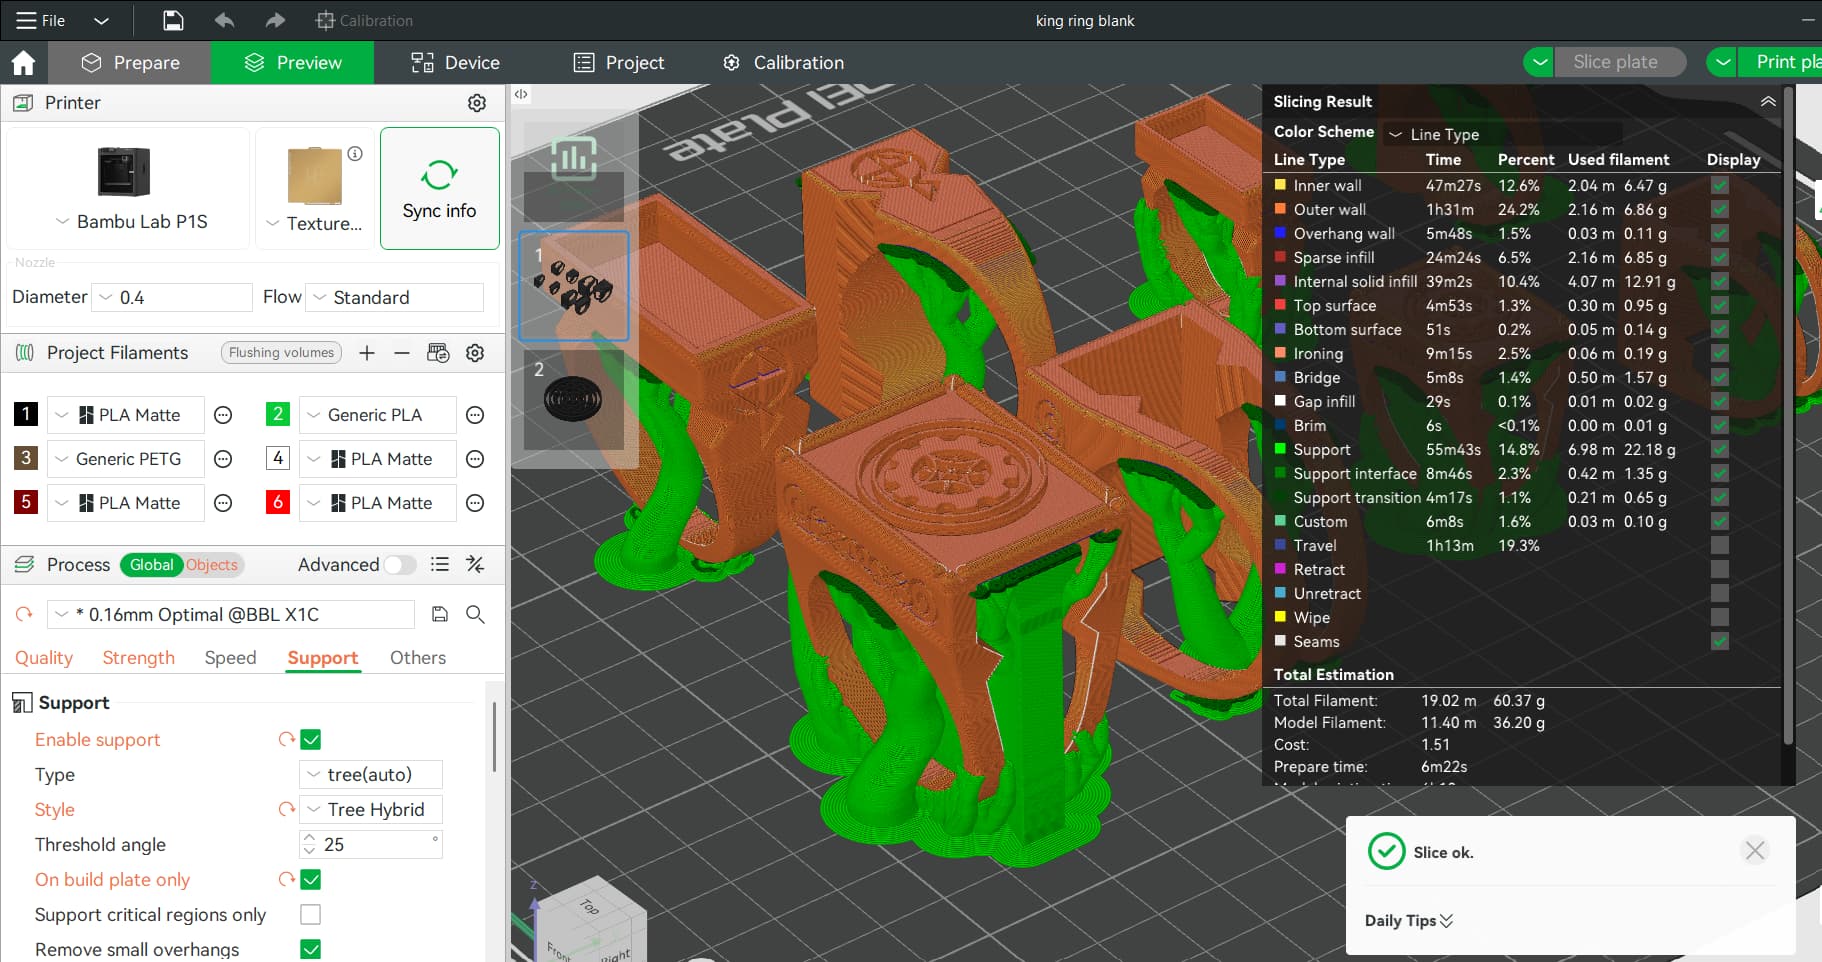This screenshot has width=1822, height=962.
Task: Click the red filament 6 color swatch
Action: [278, 502]
